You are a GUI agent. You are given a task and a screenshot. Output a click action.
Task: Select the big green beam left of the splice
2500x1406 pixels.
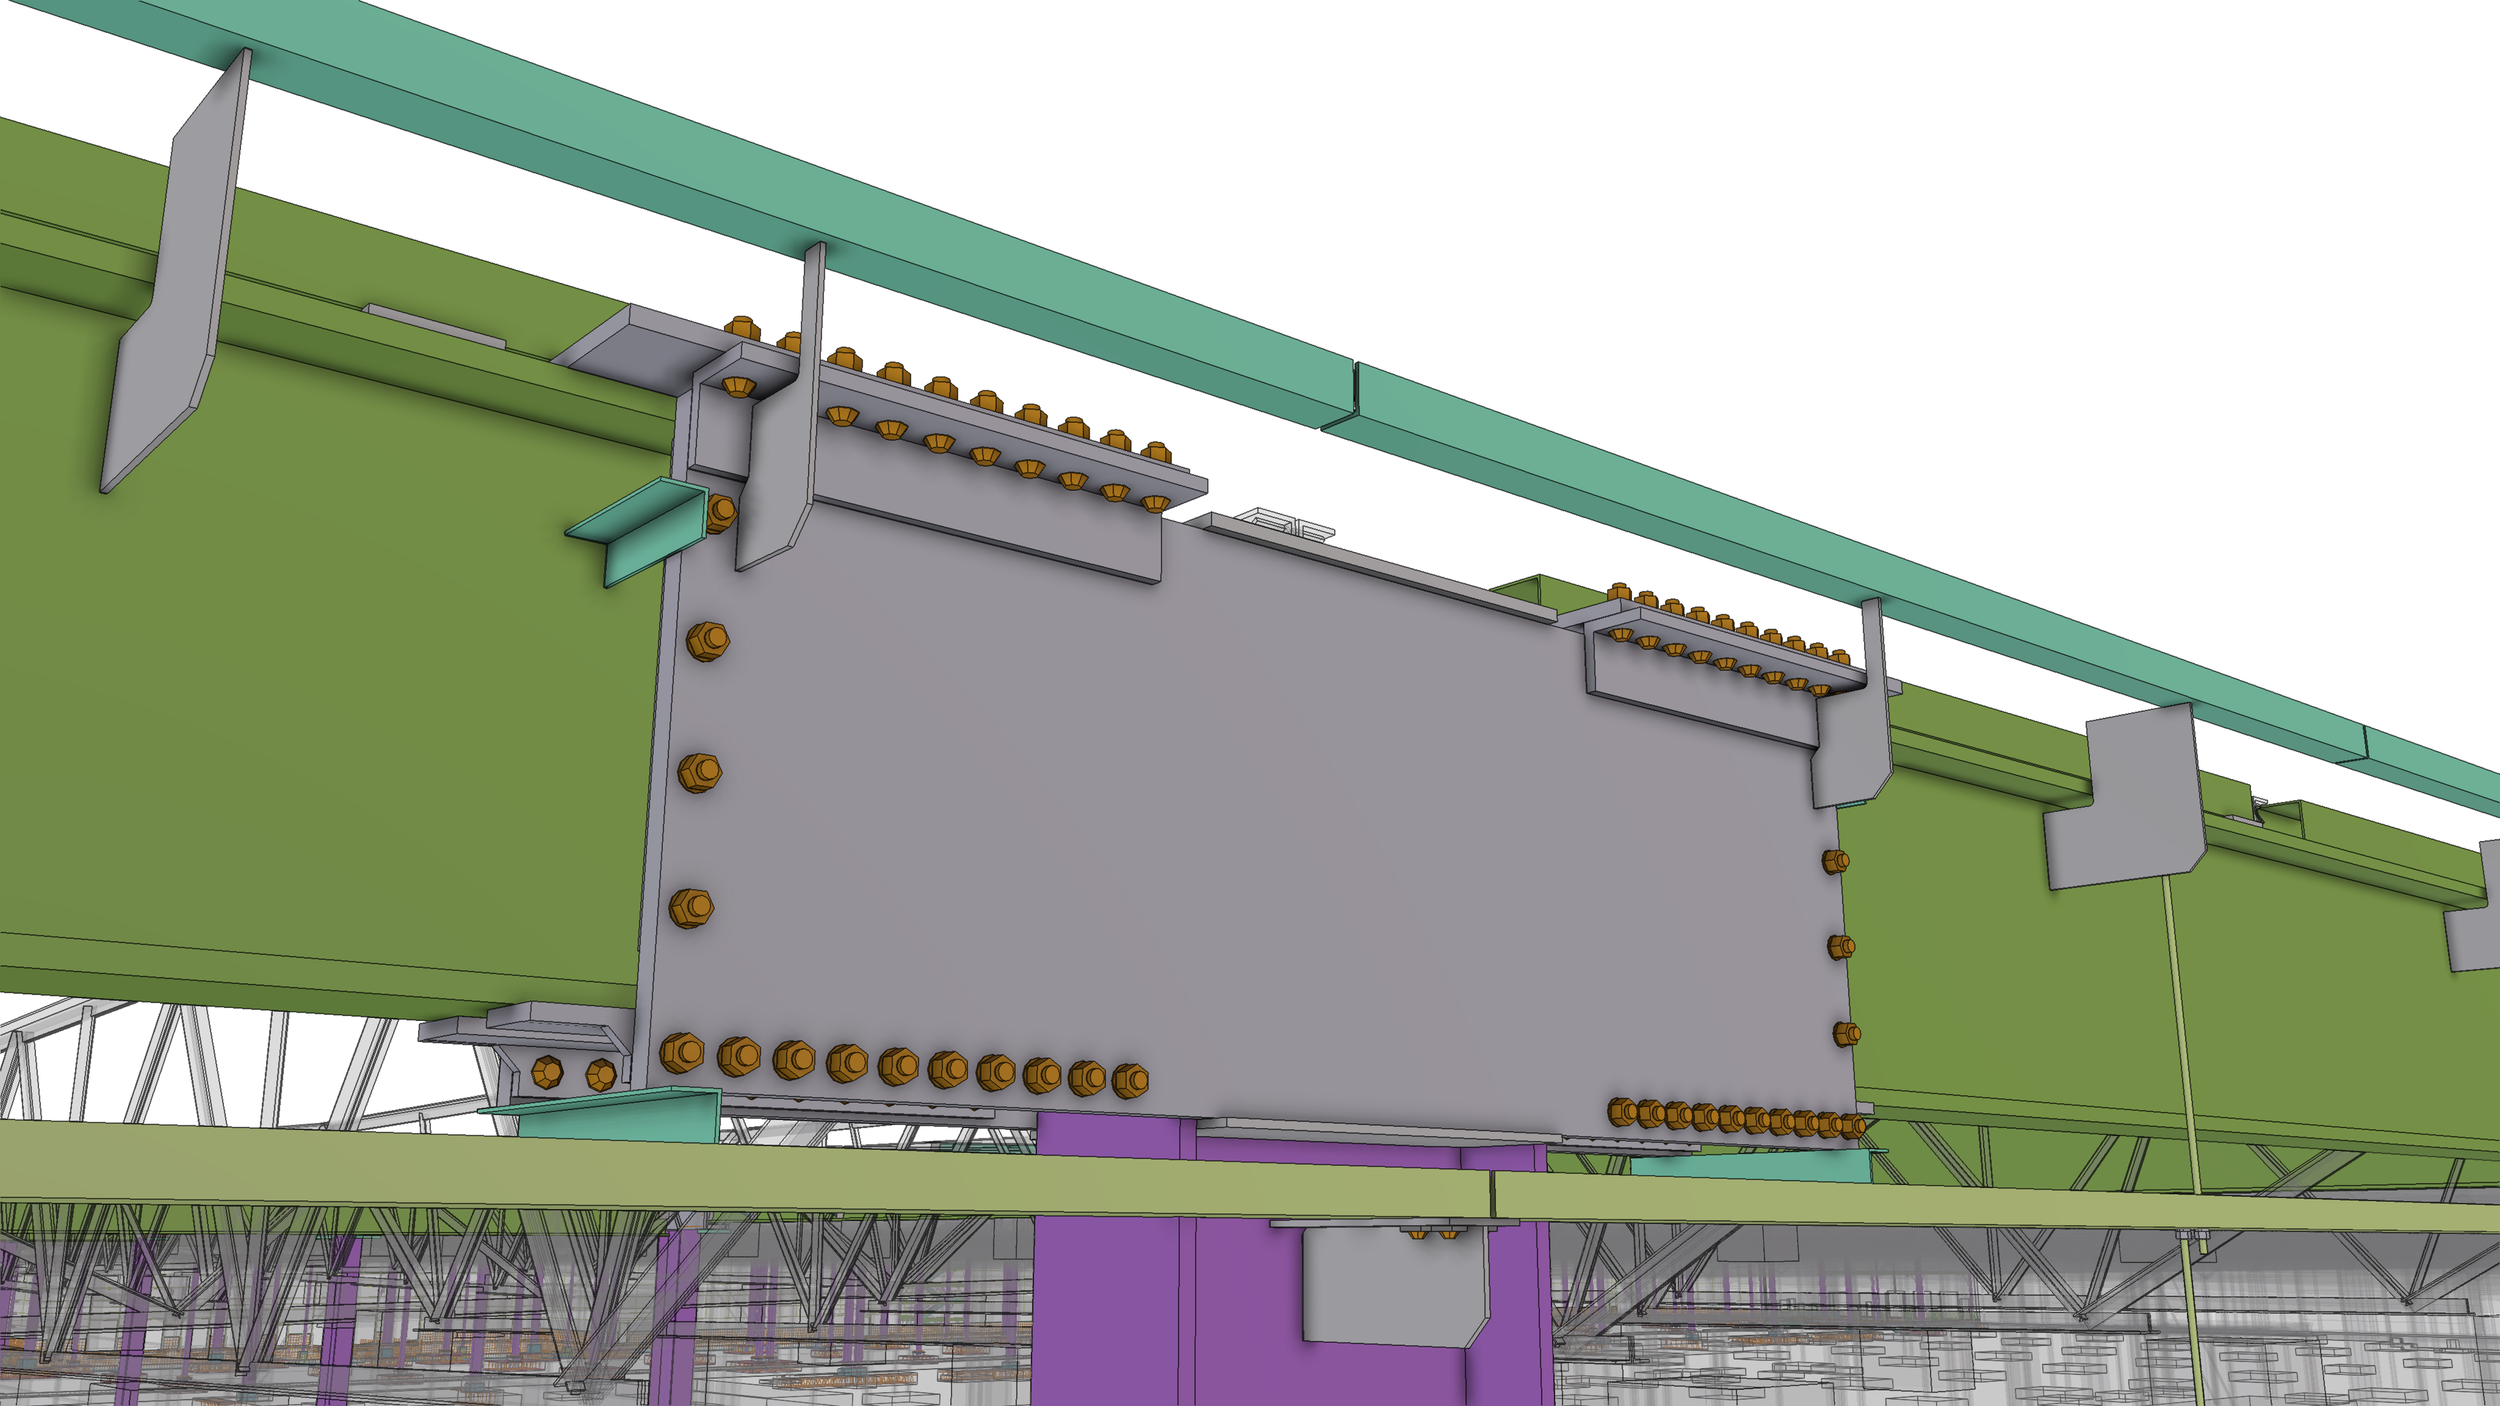click(320, 640)
